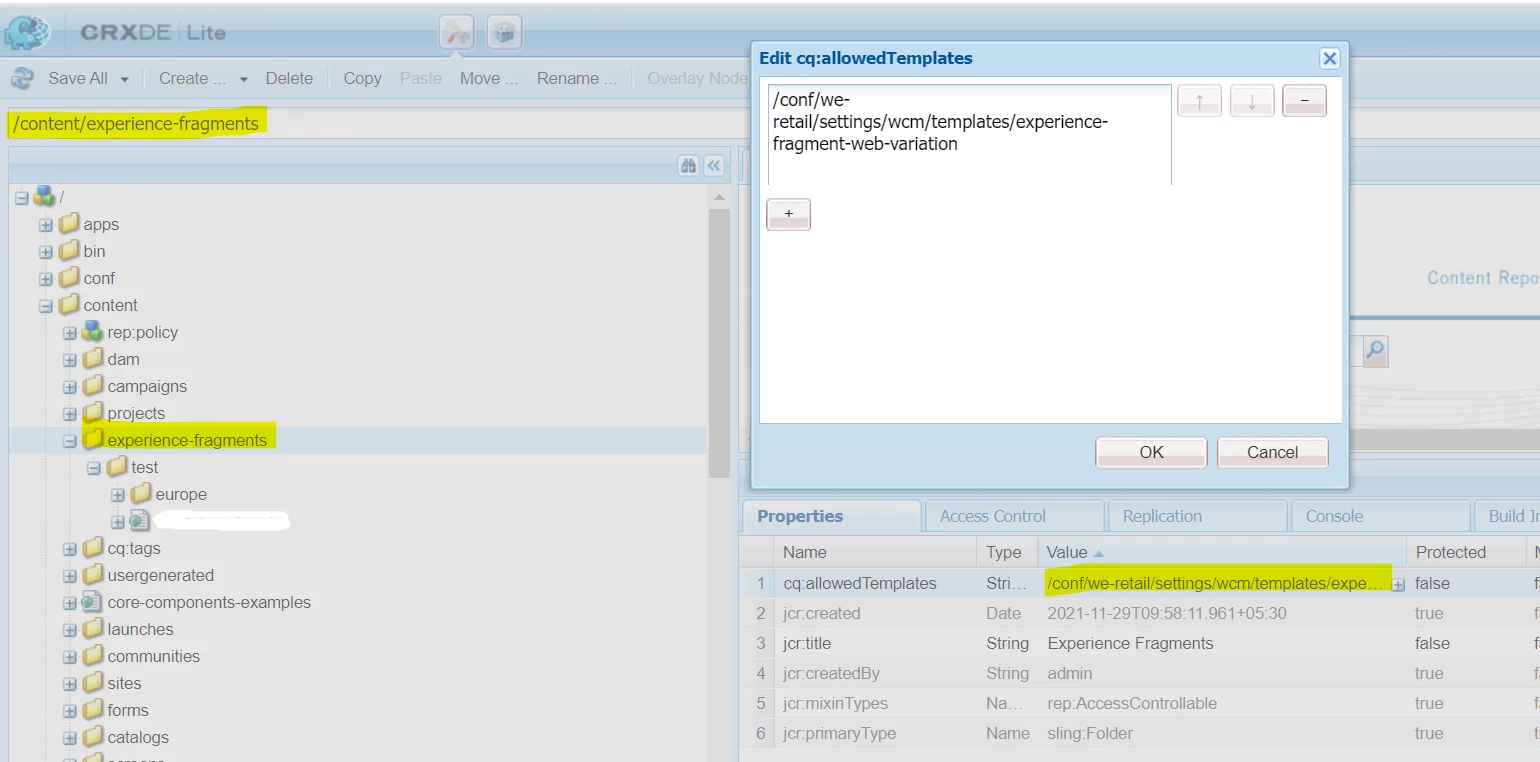This screenshot has width=1540, height=762.
Task: Open the tools icon in header
Action: 457,33
